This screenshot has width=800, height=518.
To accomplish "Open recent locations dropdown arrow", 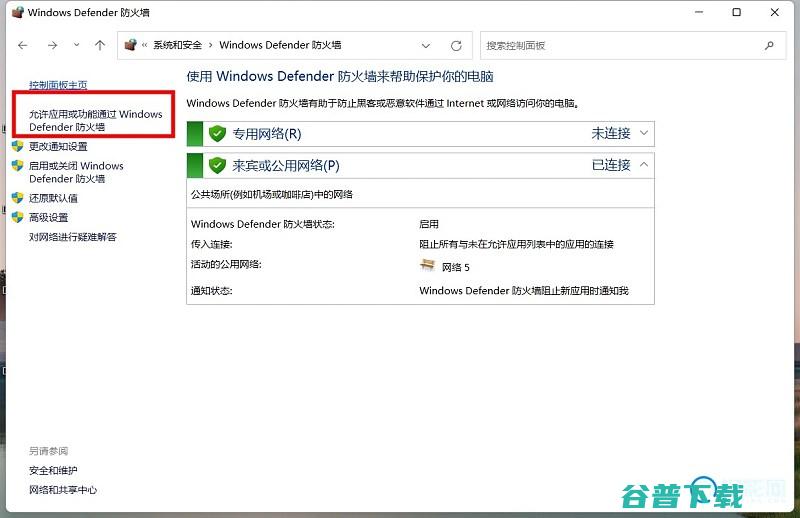I will (77, 45).
